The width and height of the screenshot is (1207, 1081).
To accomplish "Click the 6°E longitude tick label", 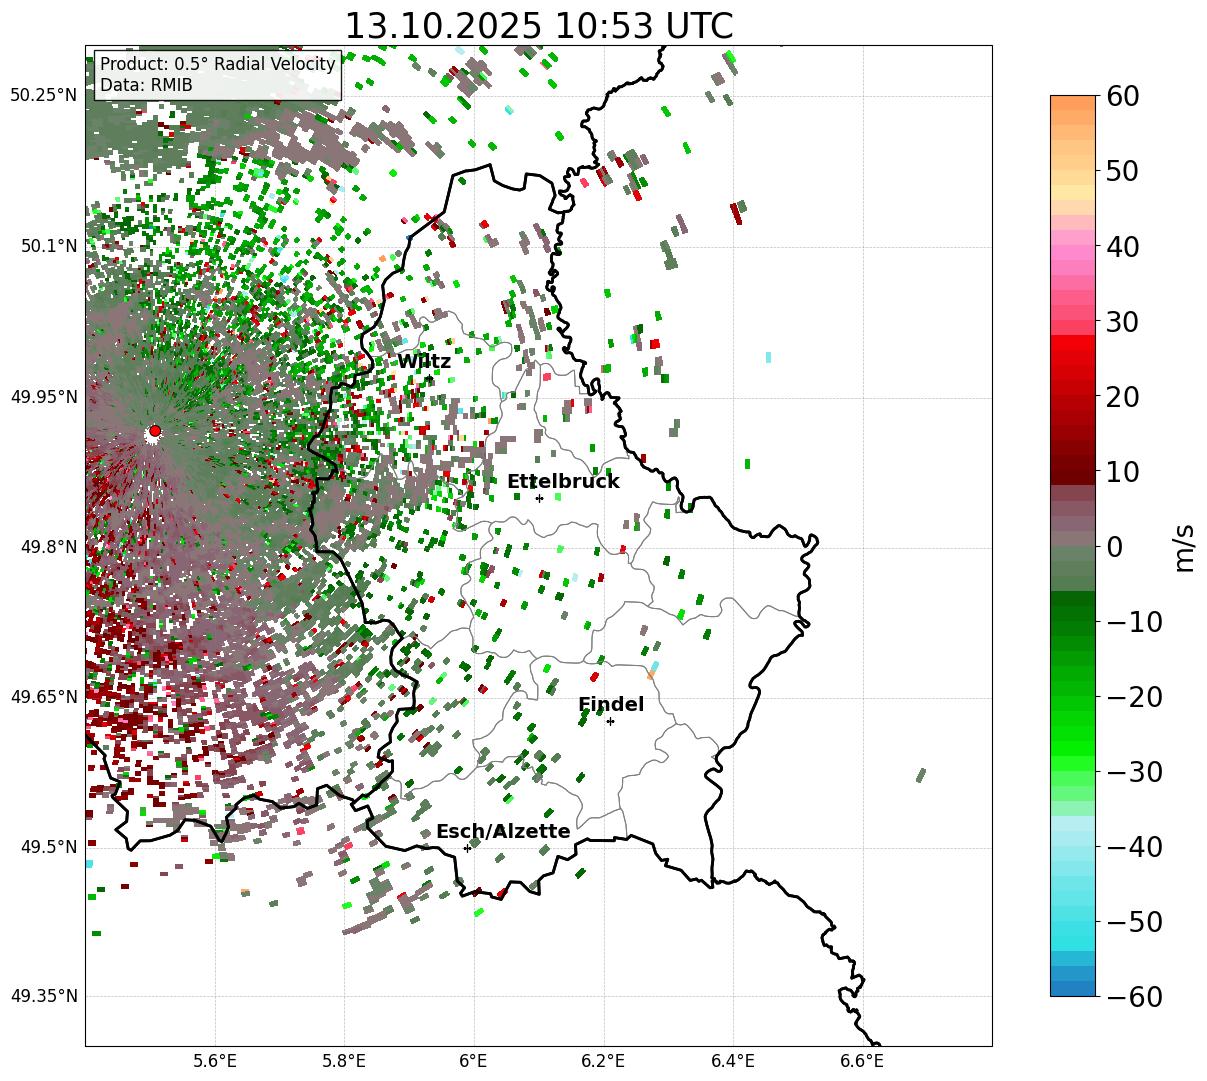I will pos(473,1061).
